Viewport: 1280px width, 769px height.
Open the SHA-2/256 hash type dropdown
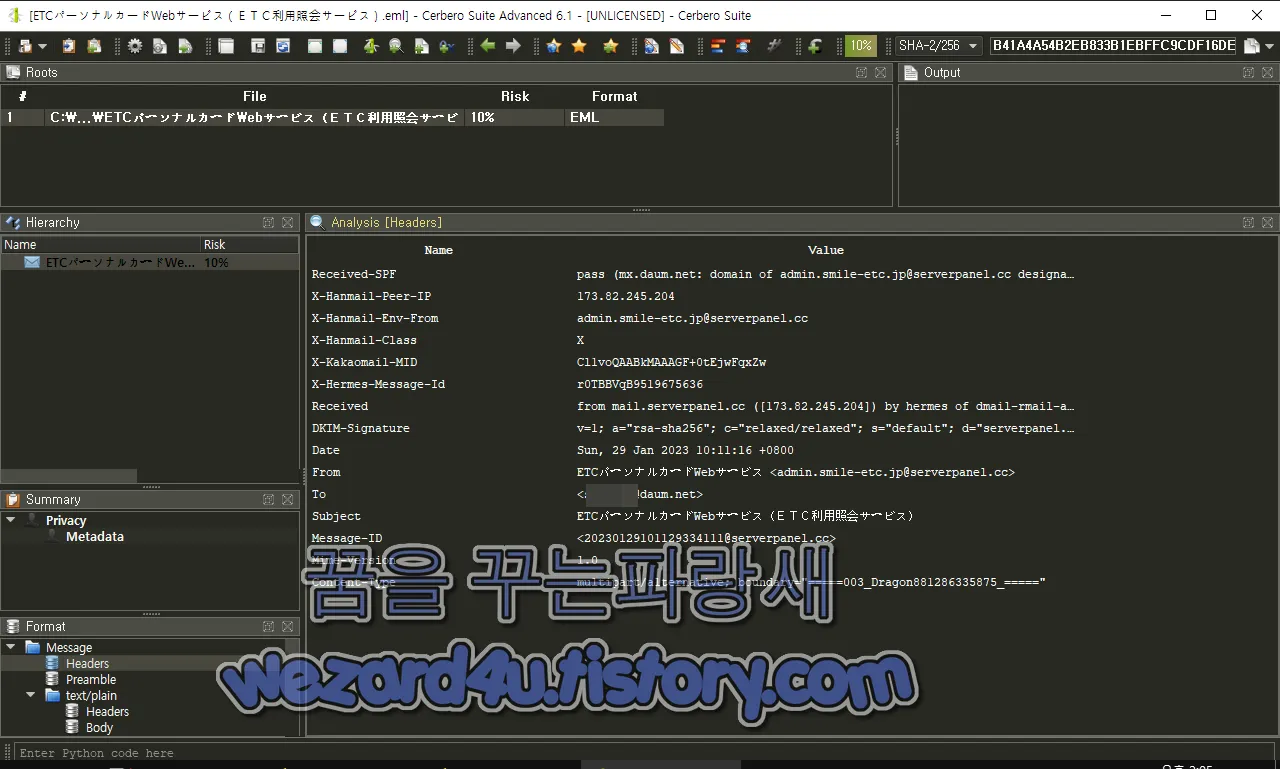[x=938, y=46]
